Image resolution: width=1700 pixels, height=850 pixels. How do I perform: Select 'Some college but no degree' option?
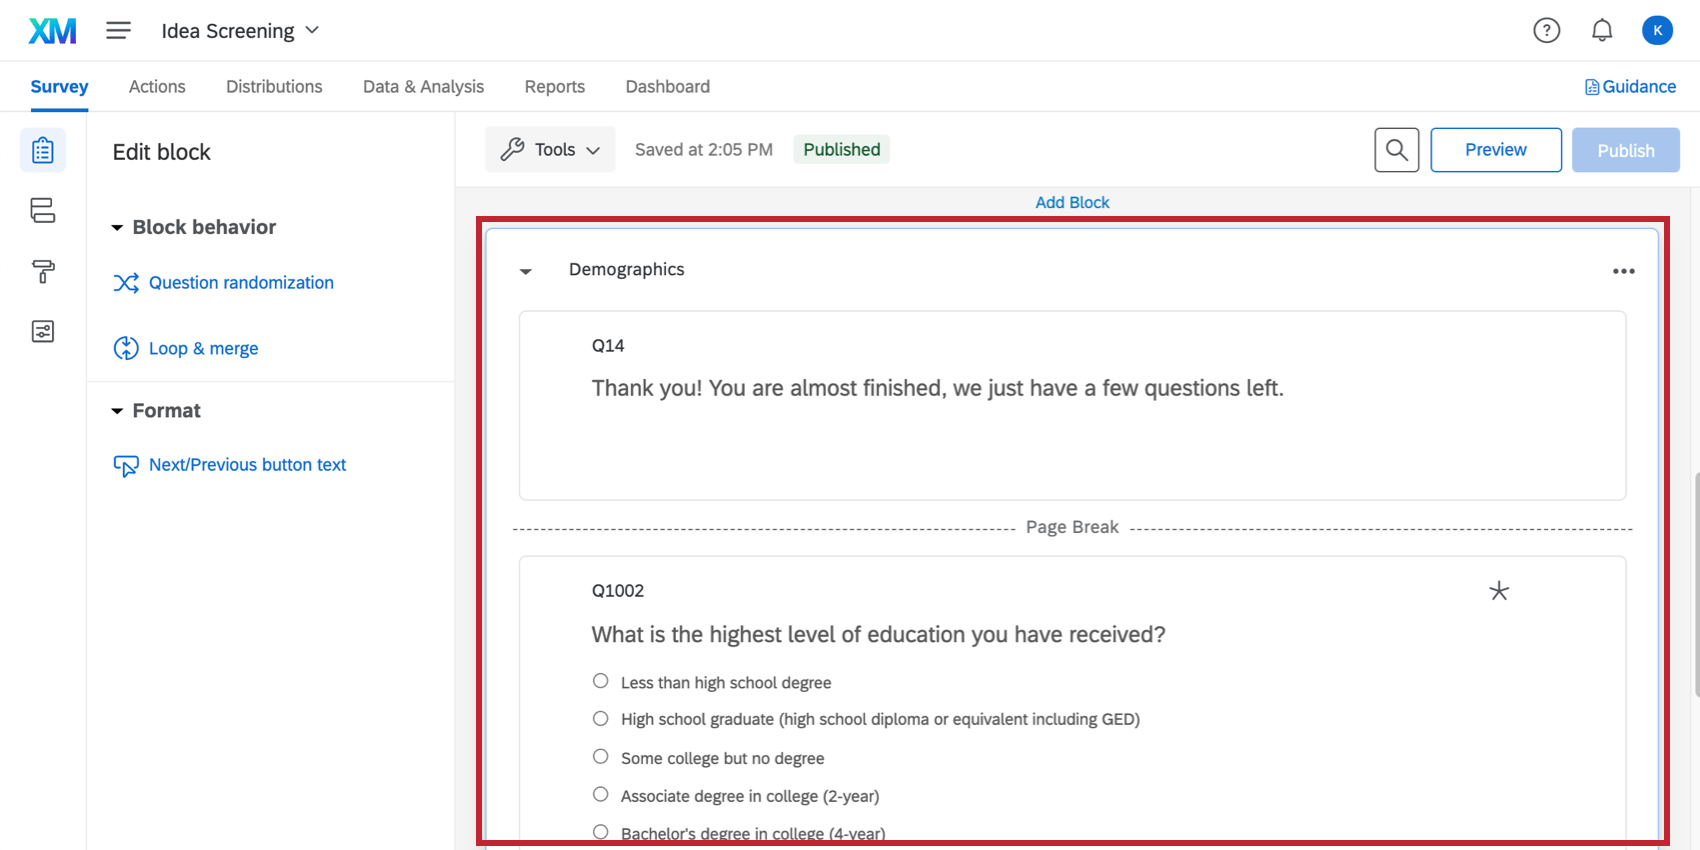(601, 757)
